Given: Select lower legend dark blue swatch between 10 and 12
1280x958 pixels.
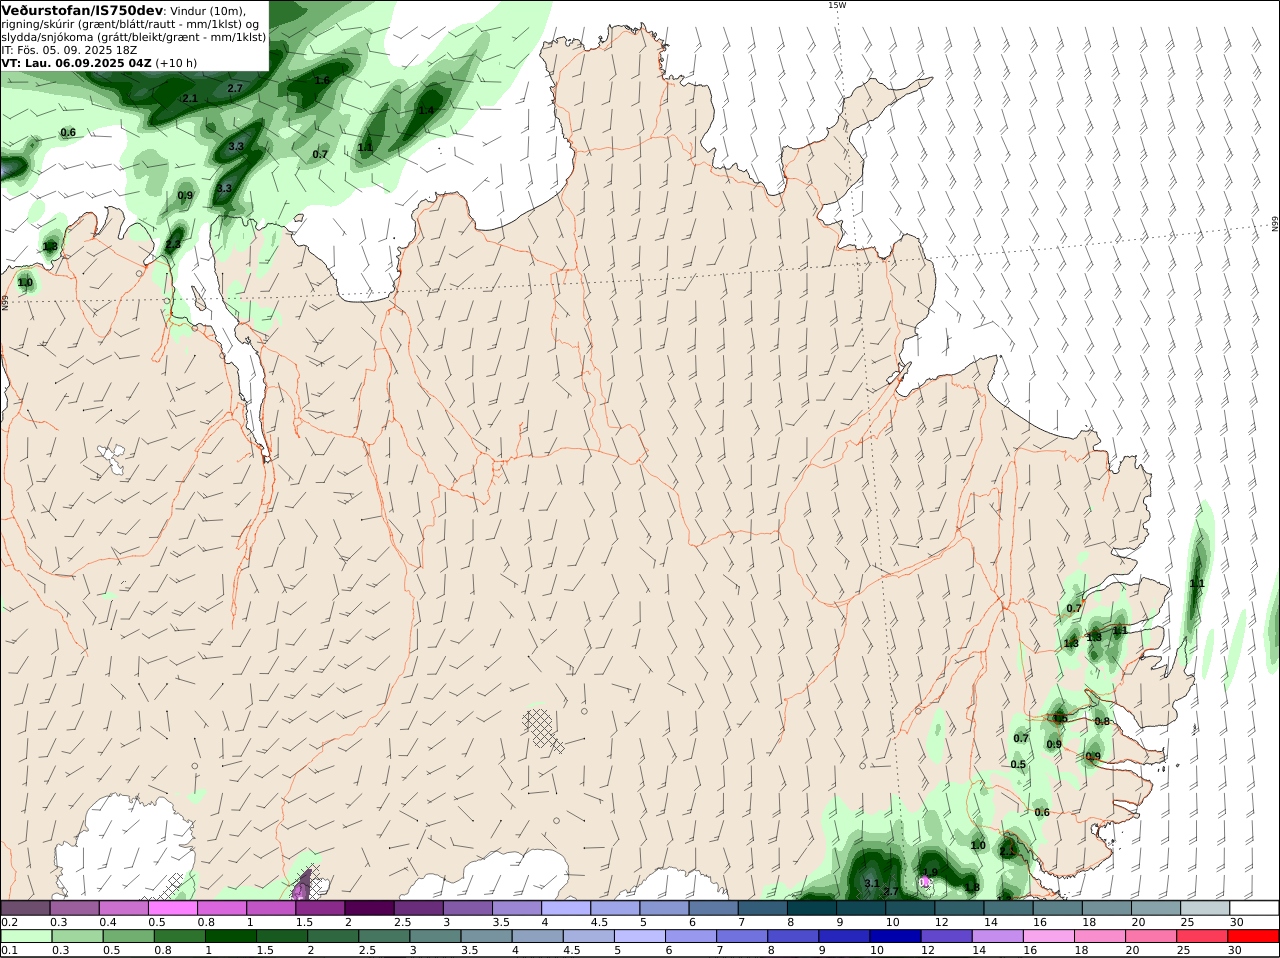Looking at the screenshot, I should pyautogui.click(x=895, y=936).
